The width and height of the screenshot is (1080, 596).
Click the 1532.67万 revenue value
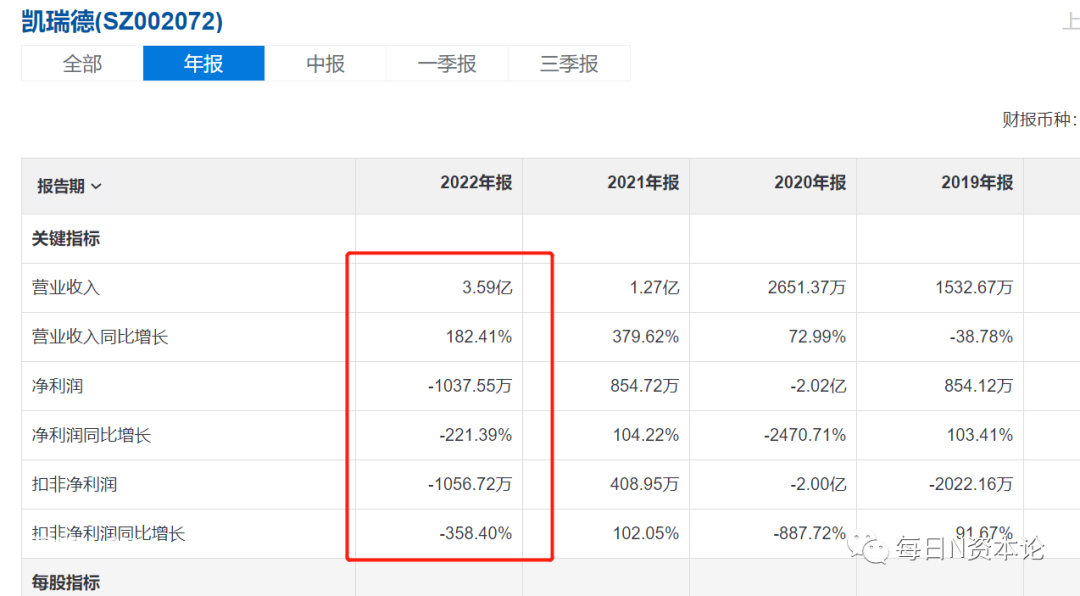(974, 287)
